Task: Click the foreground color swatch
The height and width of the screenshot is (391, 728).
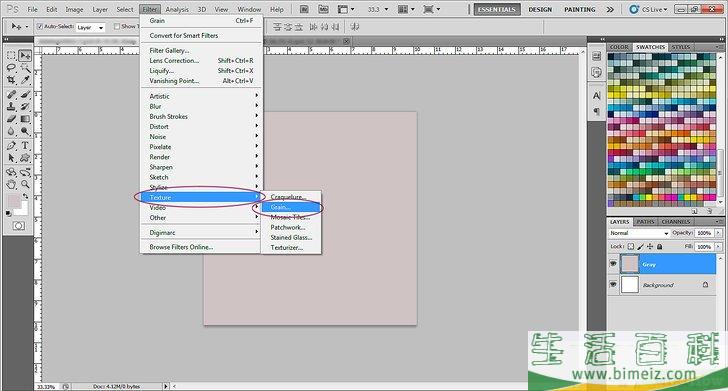Action: 13,202
